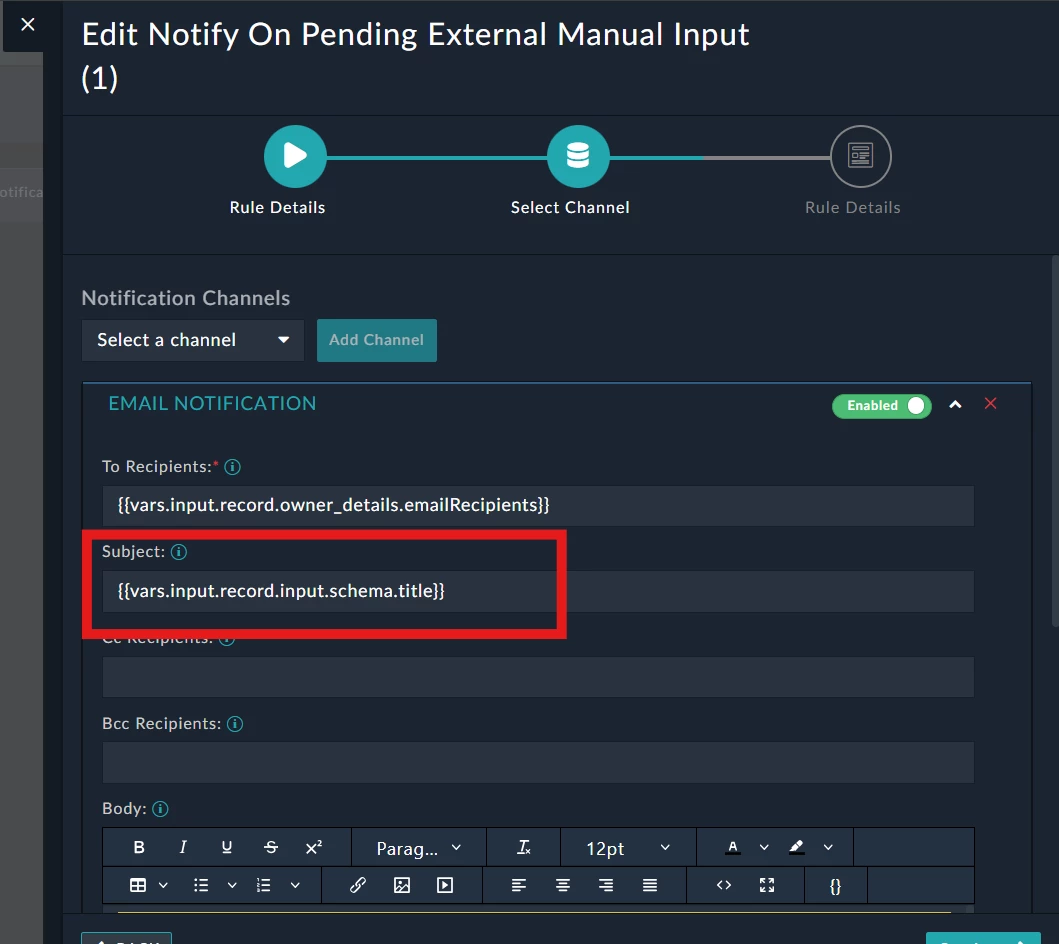Insert a table in body
Image resolution: width=1059 pixels, height=944 pixels.
[x=138, y=885]
